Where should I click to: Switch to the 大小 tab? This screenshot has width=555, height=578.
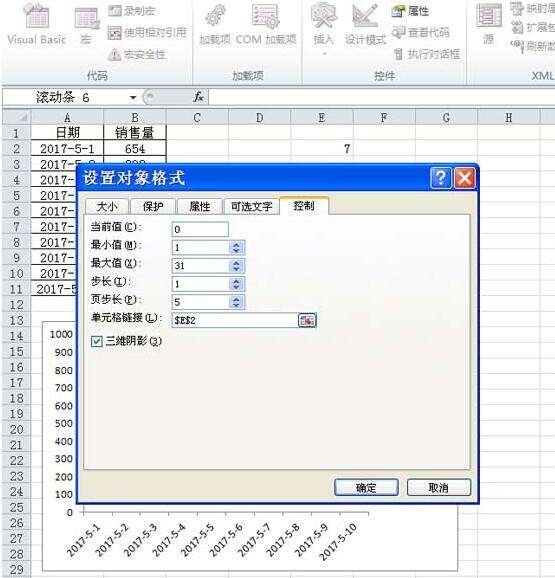(107, 206)
